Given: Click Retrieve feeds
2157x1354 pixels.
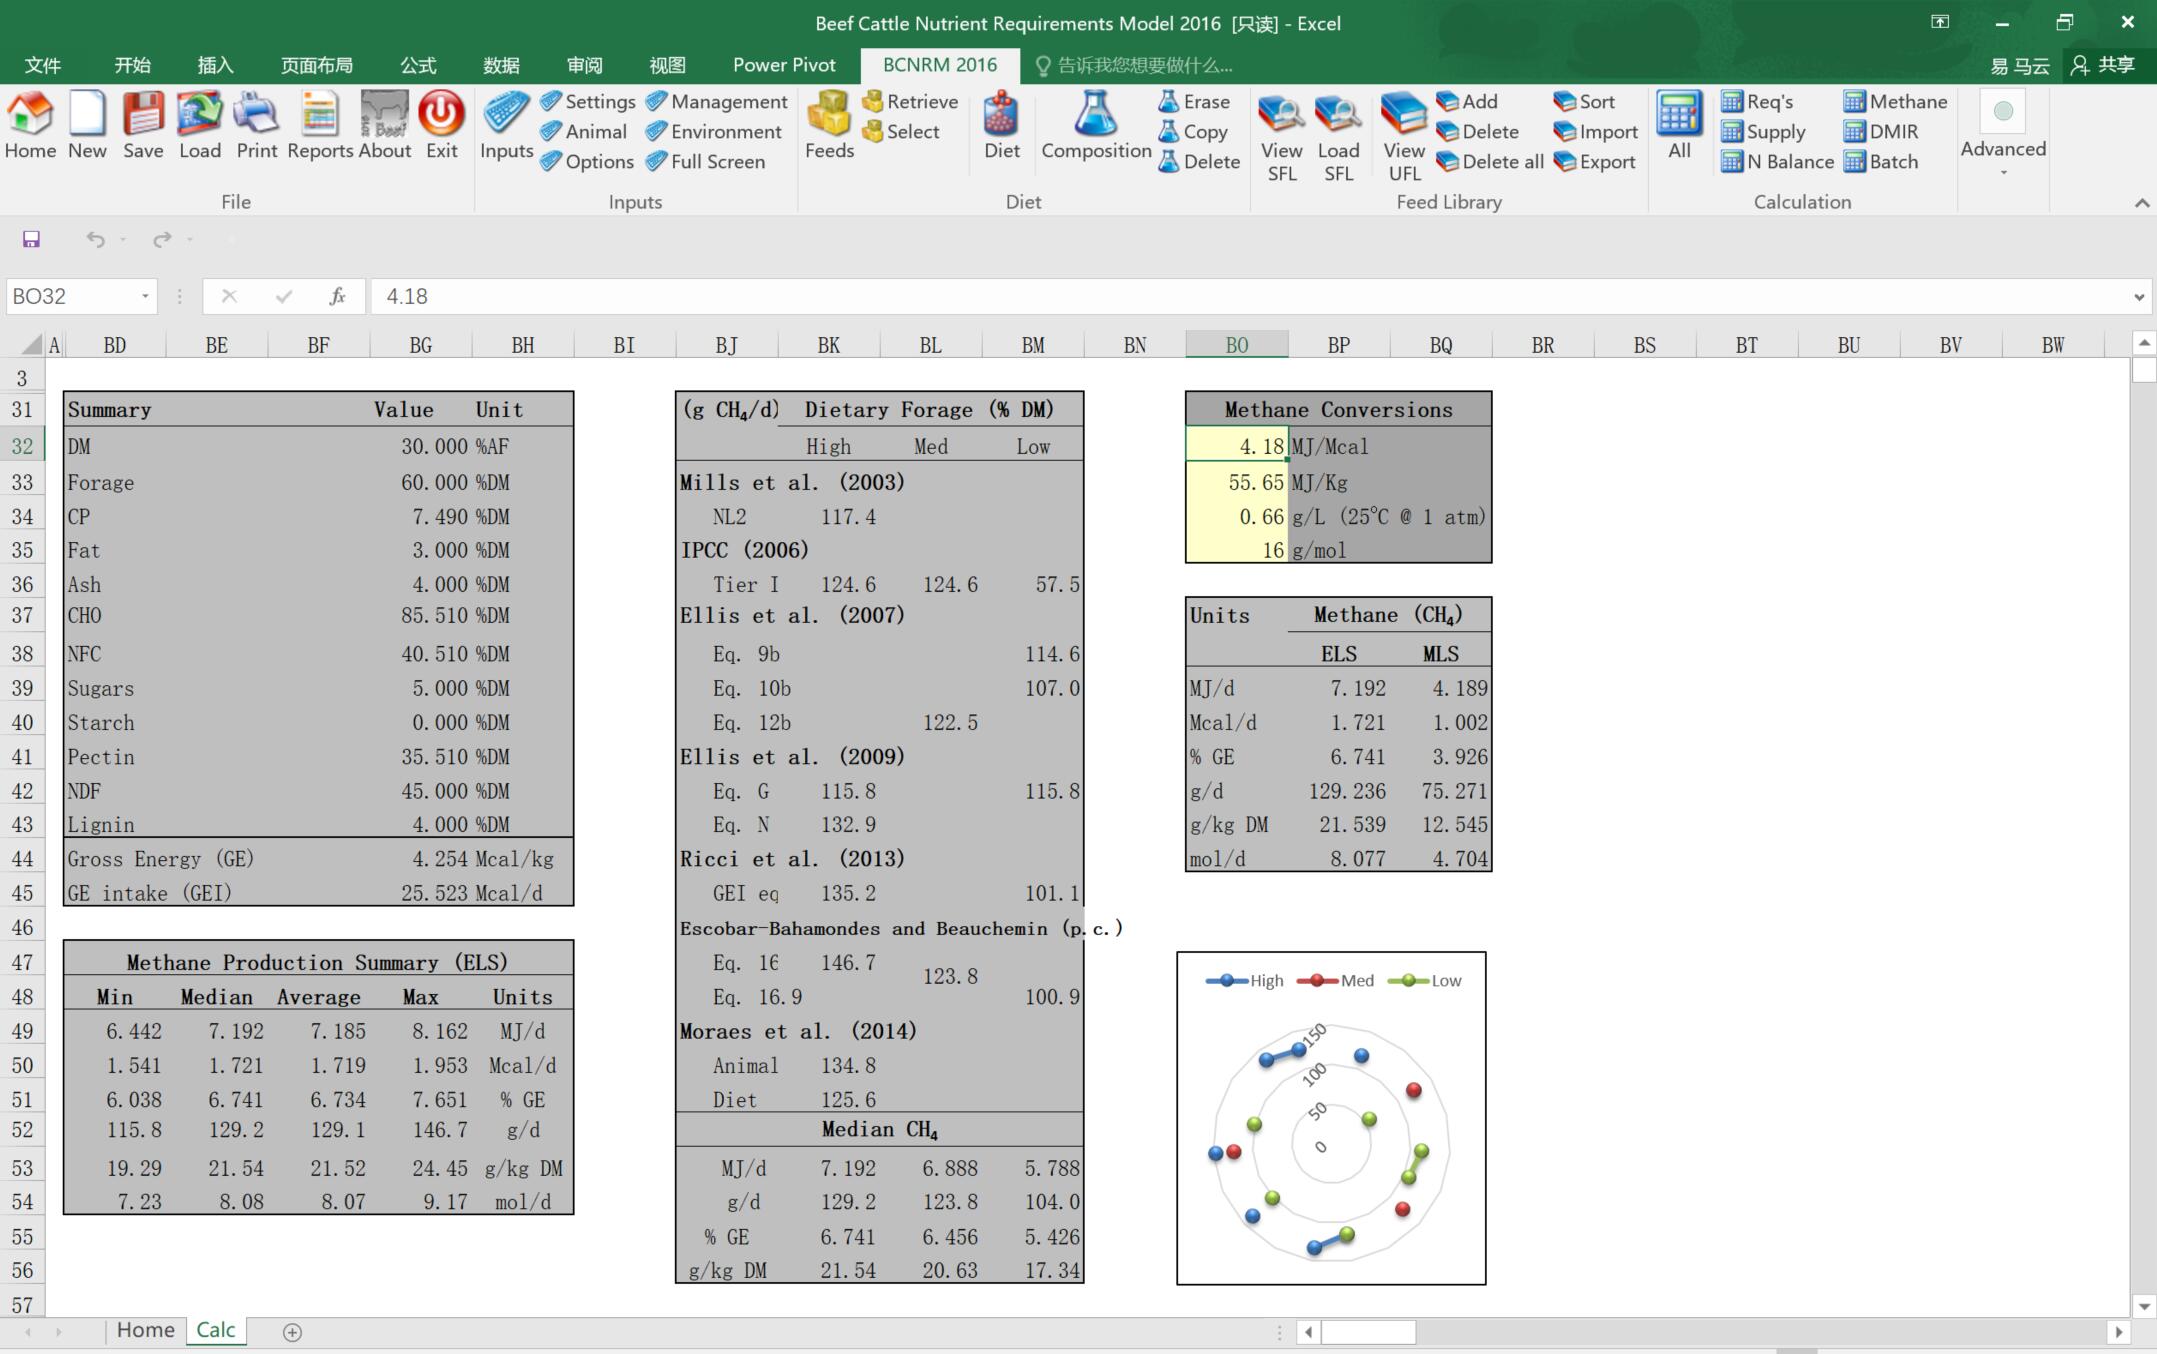Looking at the screenshot, I should pos(910,101).
